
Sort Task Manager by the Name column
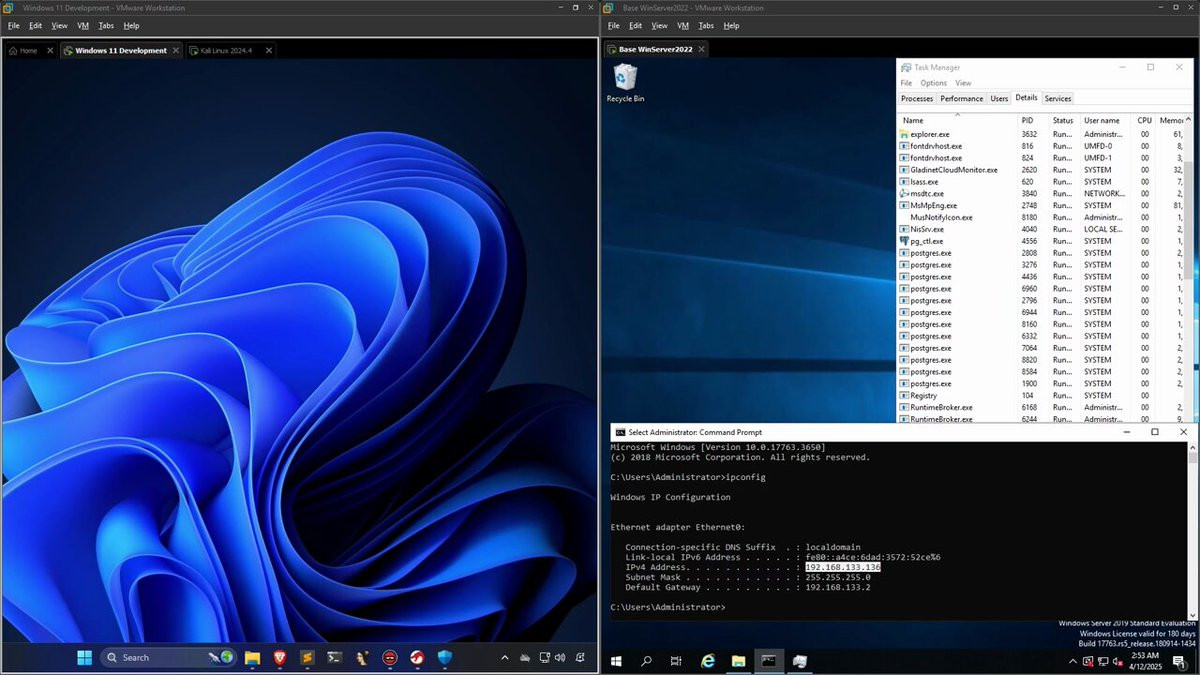pos(957,120)
